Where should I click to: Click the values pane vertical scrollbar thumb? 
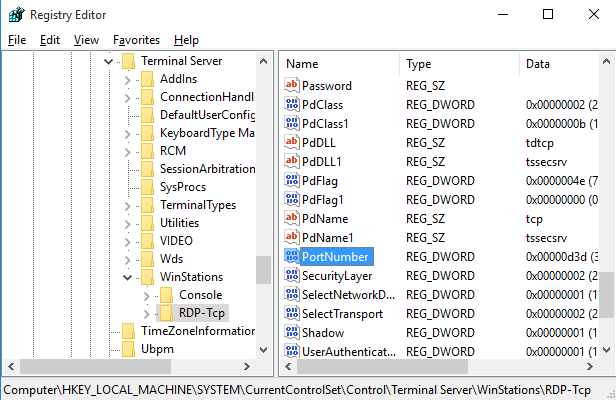[607, 295]
